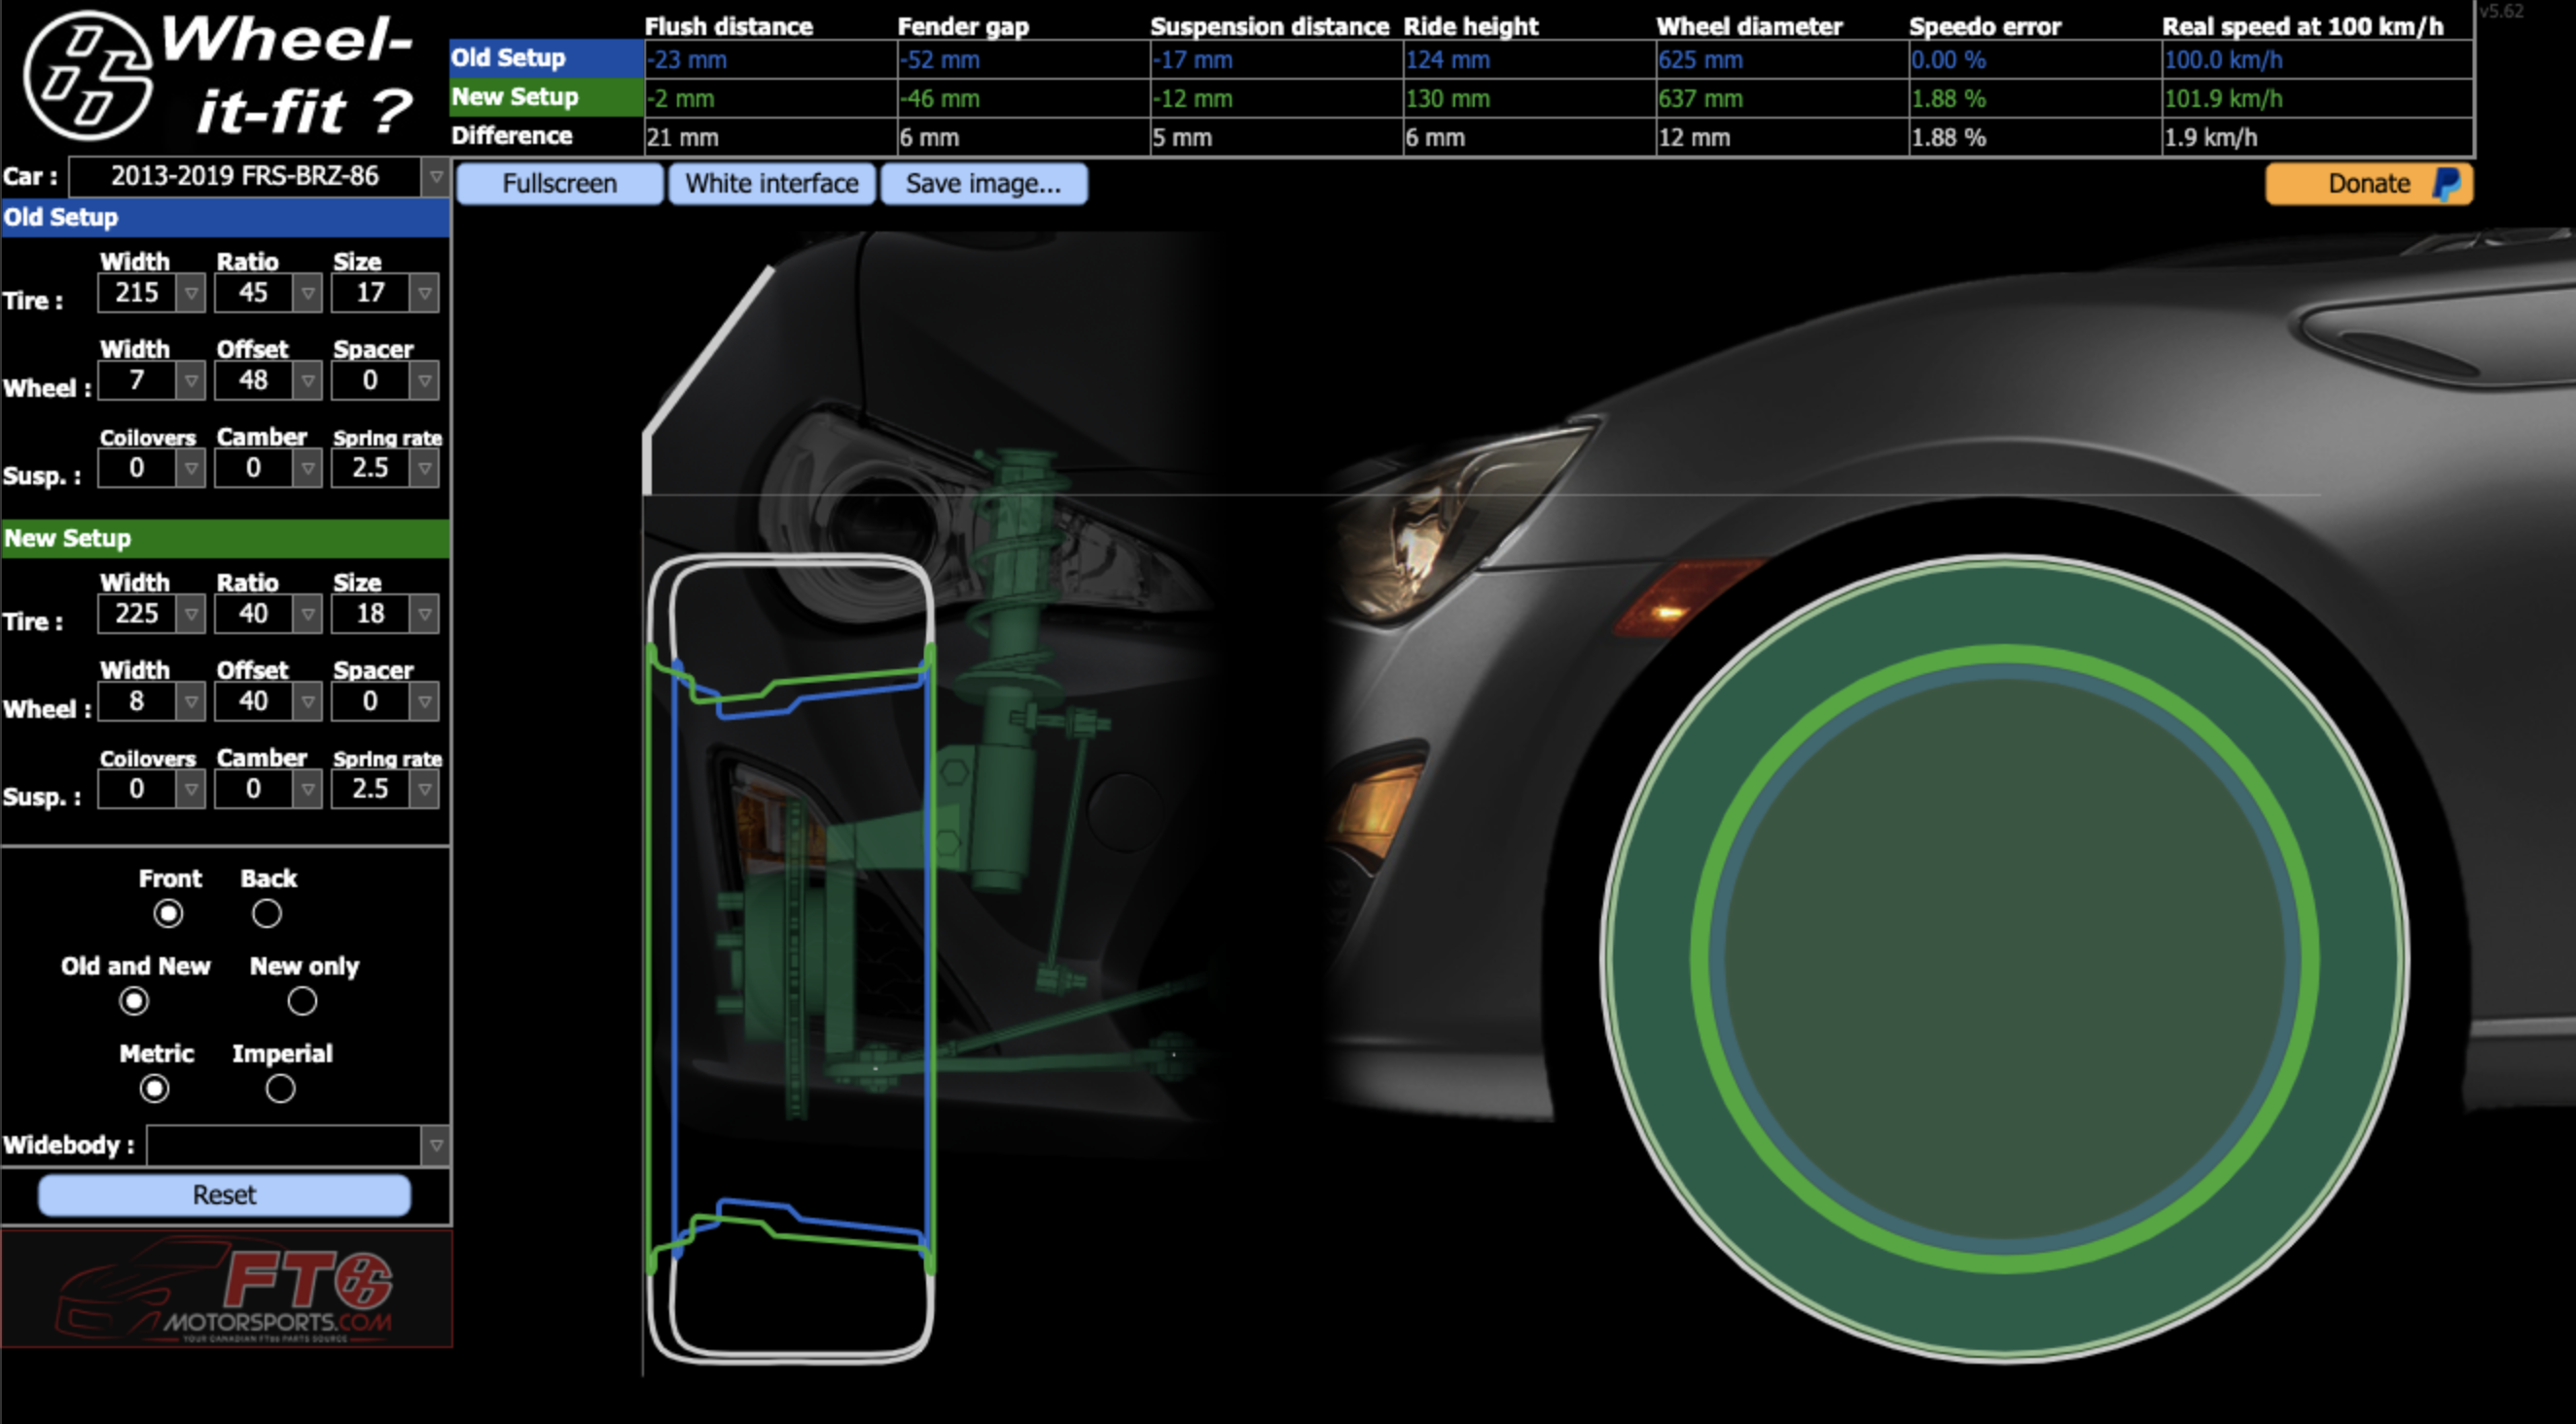The image size is (2576, 1424).
Task: Click the Fullscreen button
Action: tap(559, 184)
